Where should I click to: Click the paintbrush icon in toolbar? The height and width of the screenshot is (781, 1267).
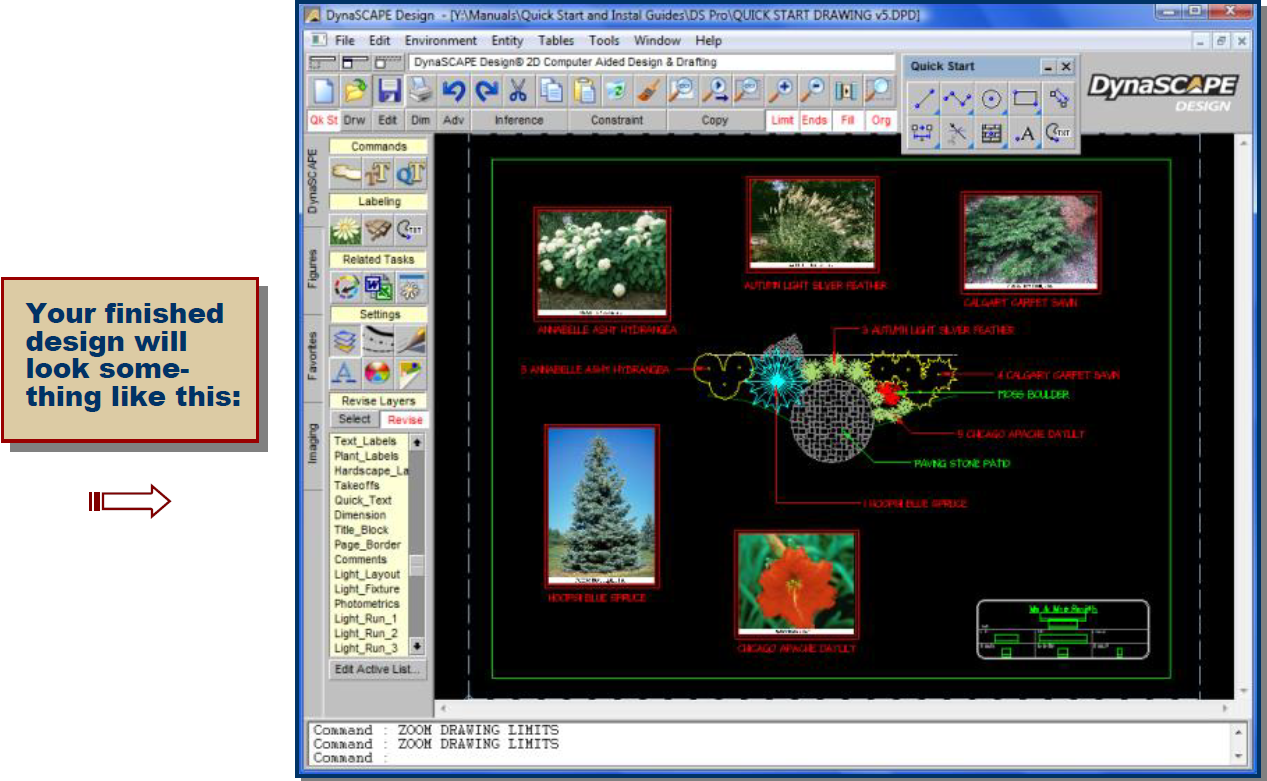tap(648, 91)
